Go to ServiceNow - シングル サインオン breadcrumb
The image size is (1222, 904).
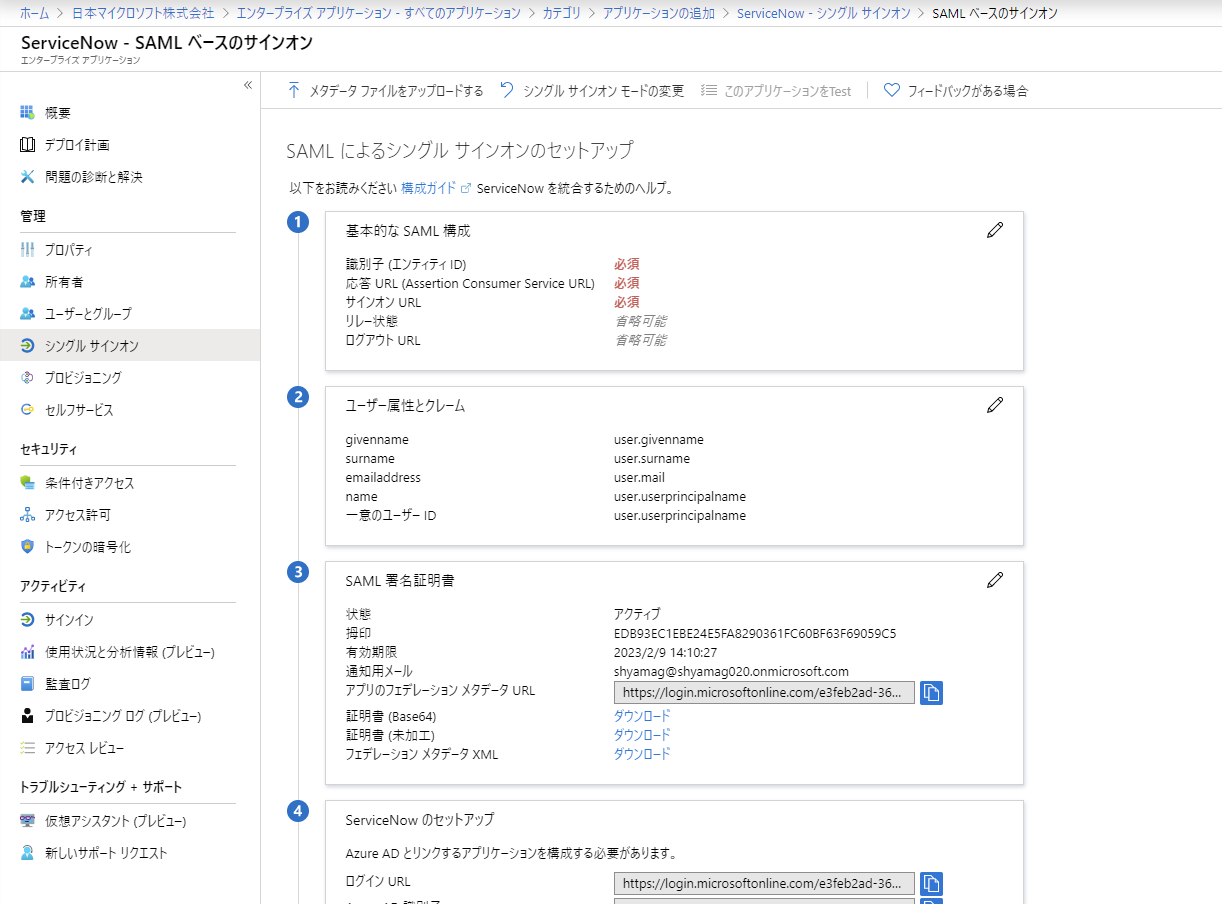click(823, 13)
